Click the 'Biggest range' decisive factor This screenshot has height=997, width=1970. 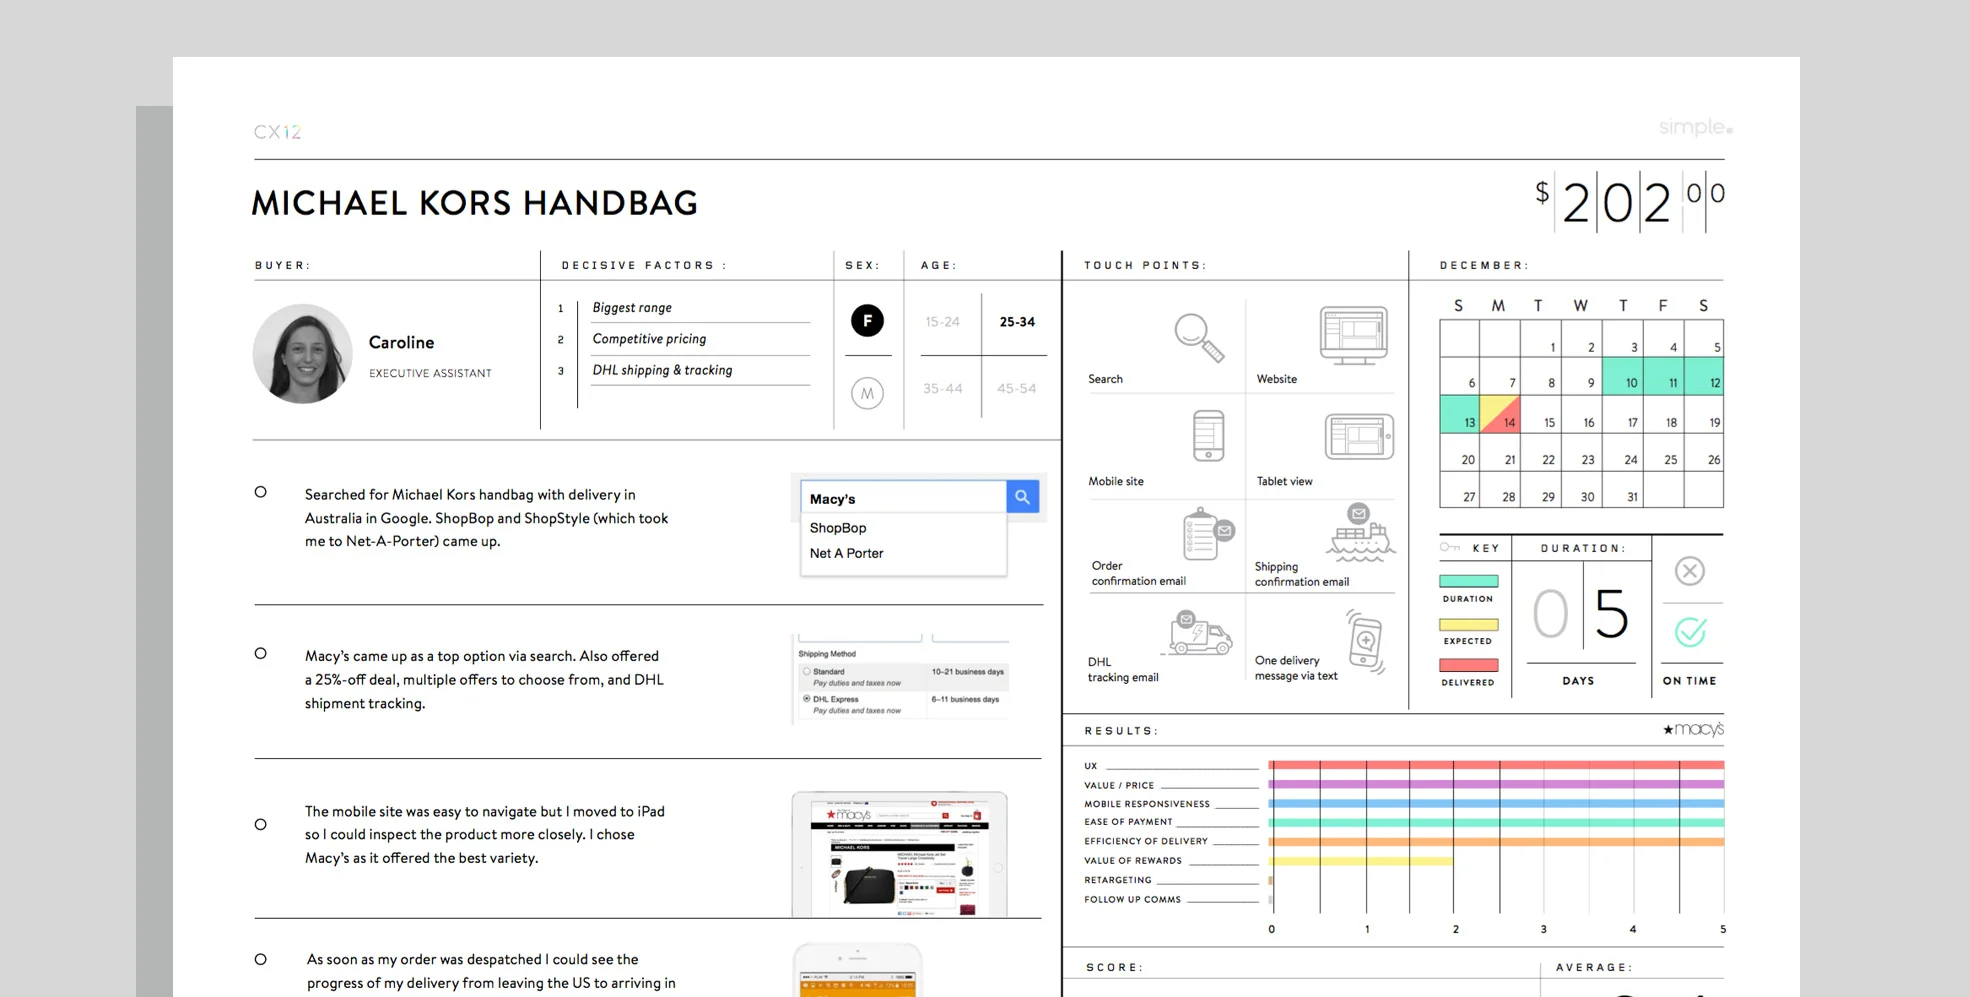coord(632,308)
